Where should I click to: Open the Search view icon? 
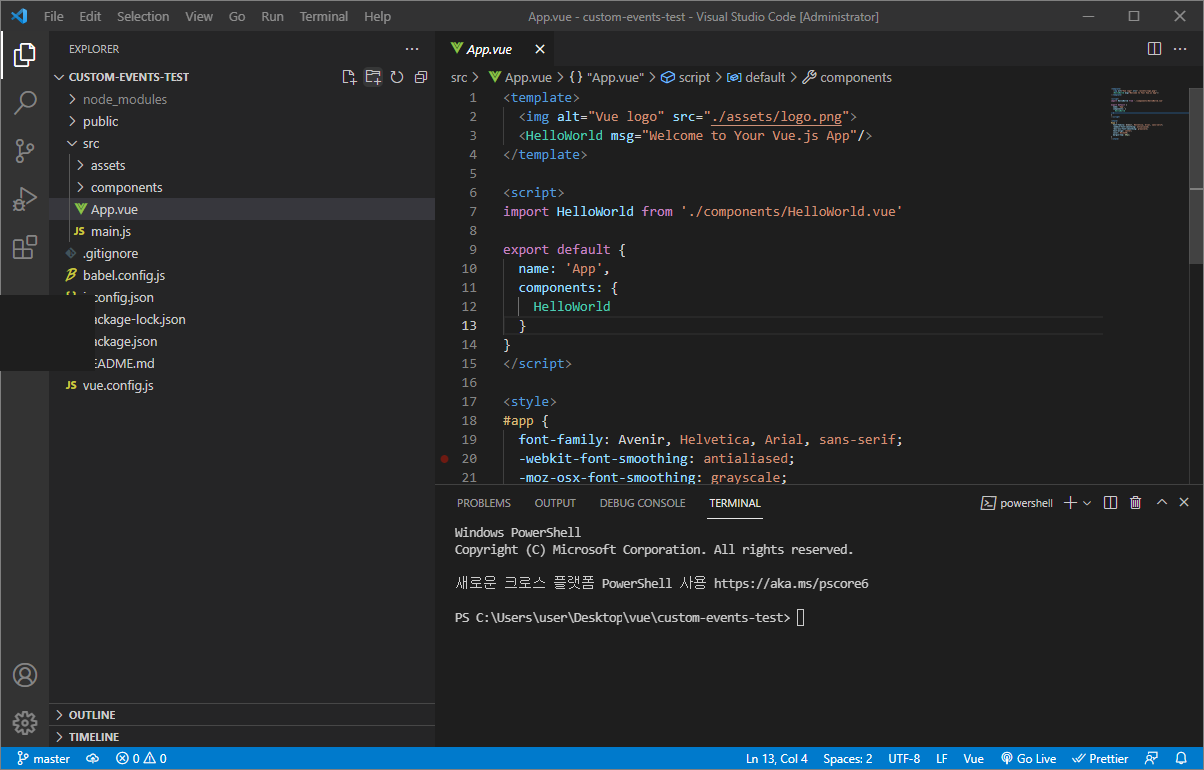(x=24, y=103)
